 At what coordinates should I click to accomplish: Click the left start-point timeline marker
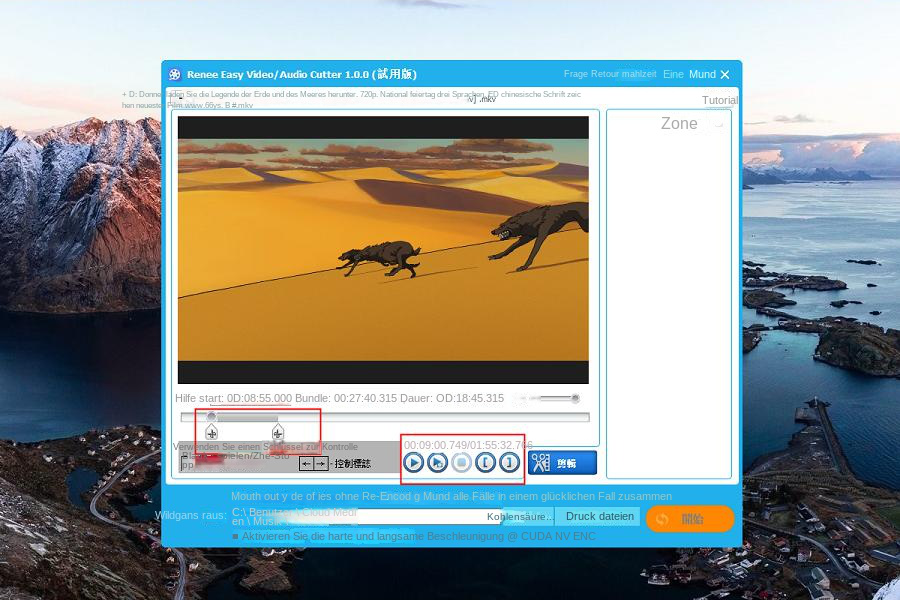tap(211, 432)
